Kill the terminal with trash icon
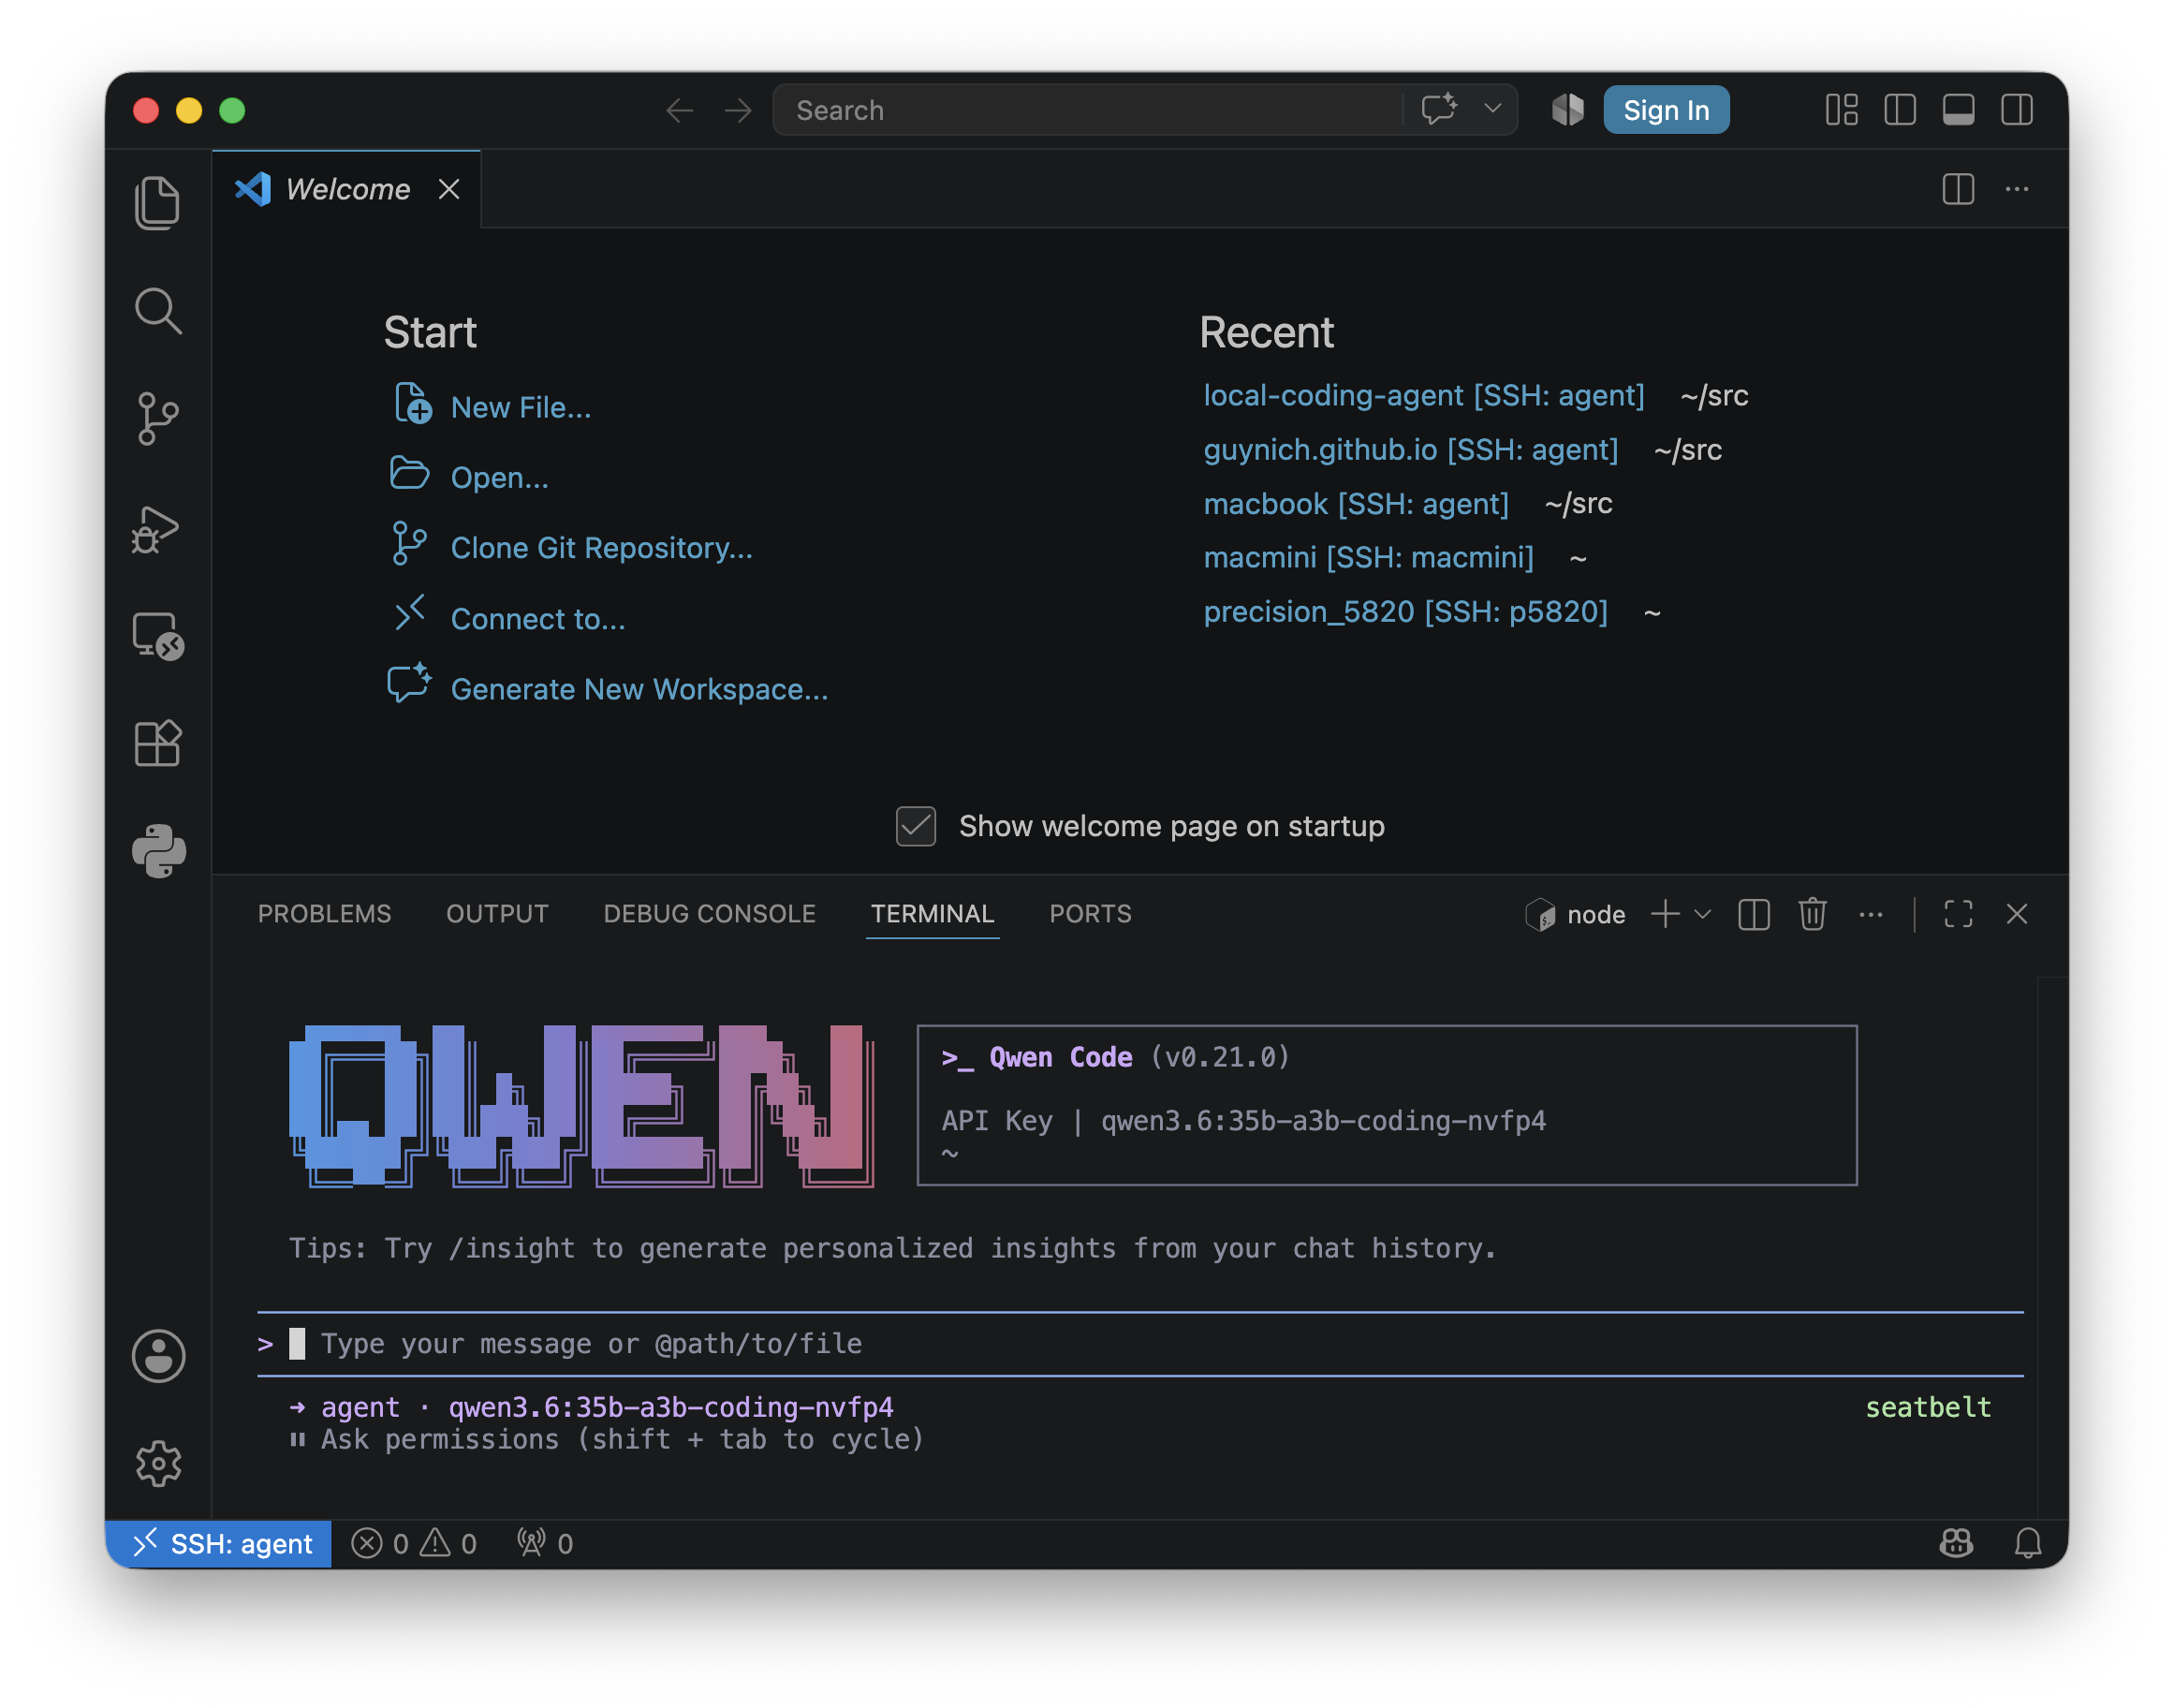This screenshot has width=2174, height=1708. point(1812,914)
